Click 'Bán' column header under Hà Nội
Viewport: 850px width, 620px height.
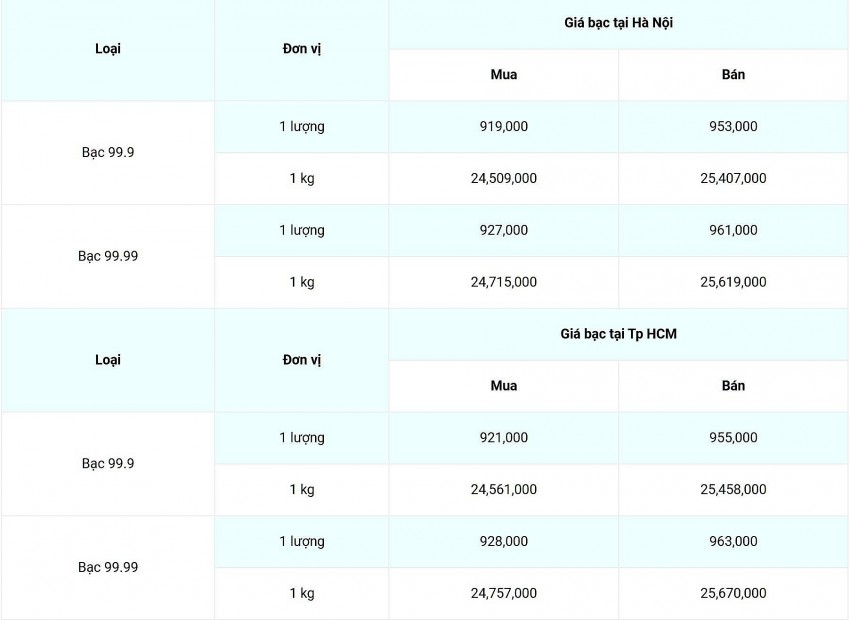coord(733,74)
